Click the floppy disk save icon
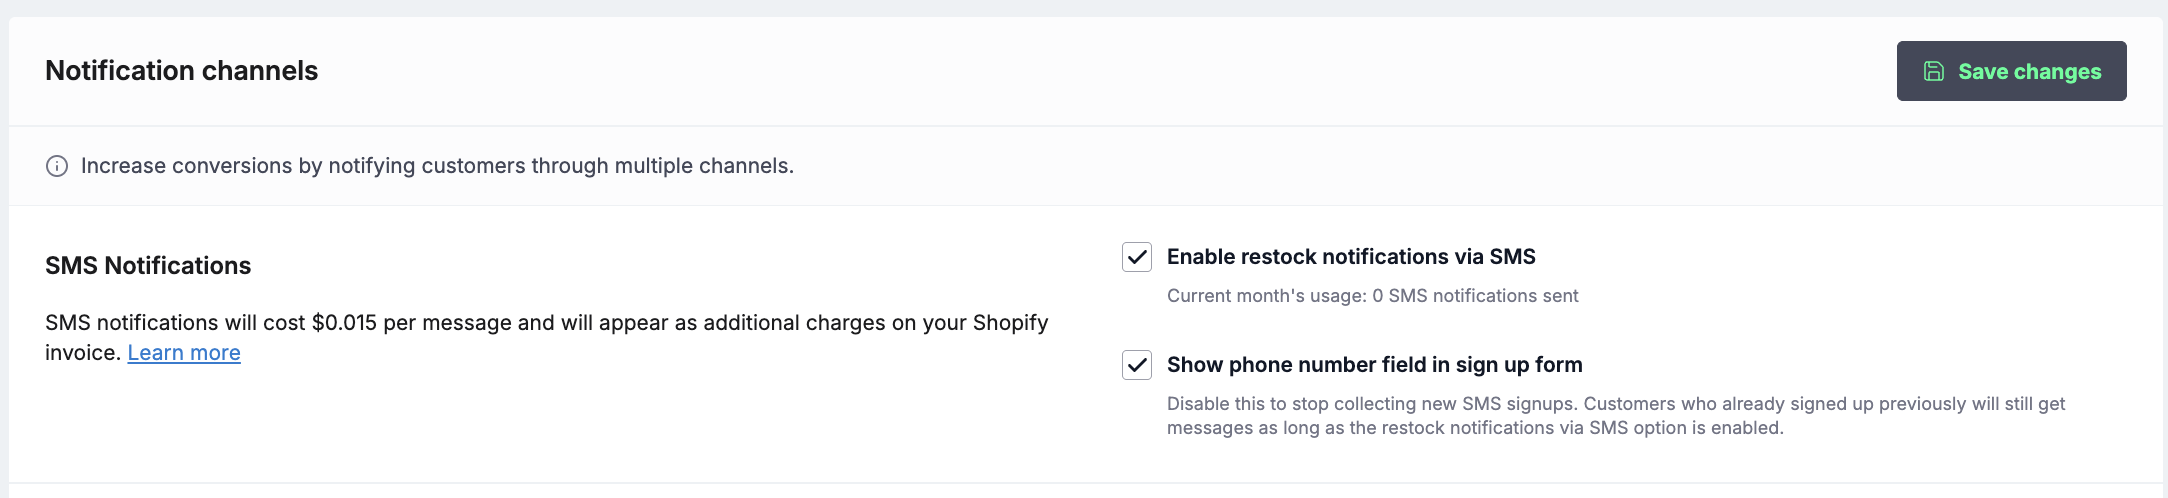This screenshot has width=2168, height=498. (x=1934, y=71)
